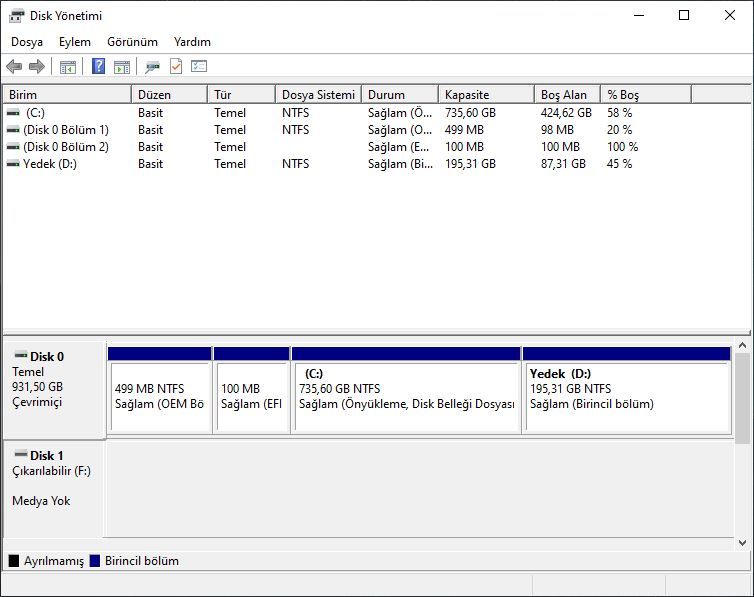Click the Disk 0 drive icon
The width and height of the screenshot is (754, 597).
21,356
